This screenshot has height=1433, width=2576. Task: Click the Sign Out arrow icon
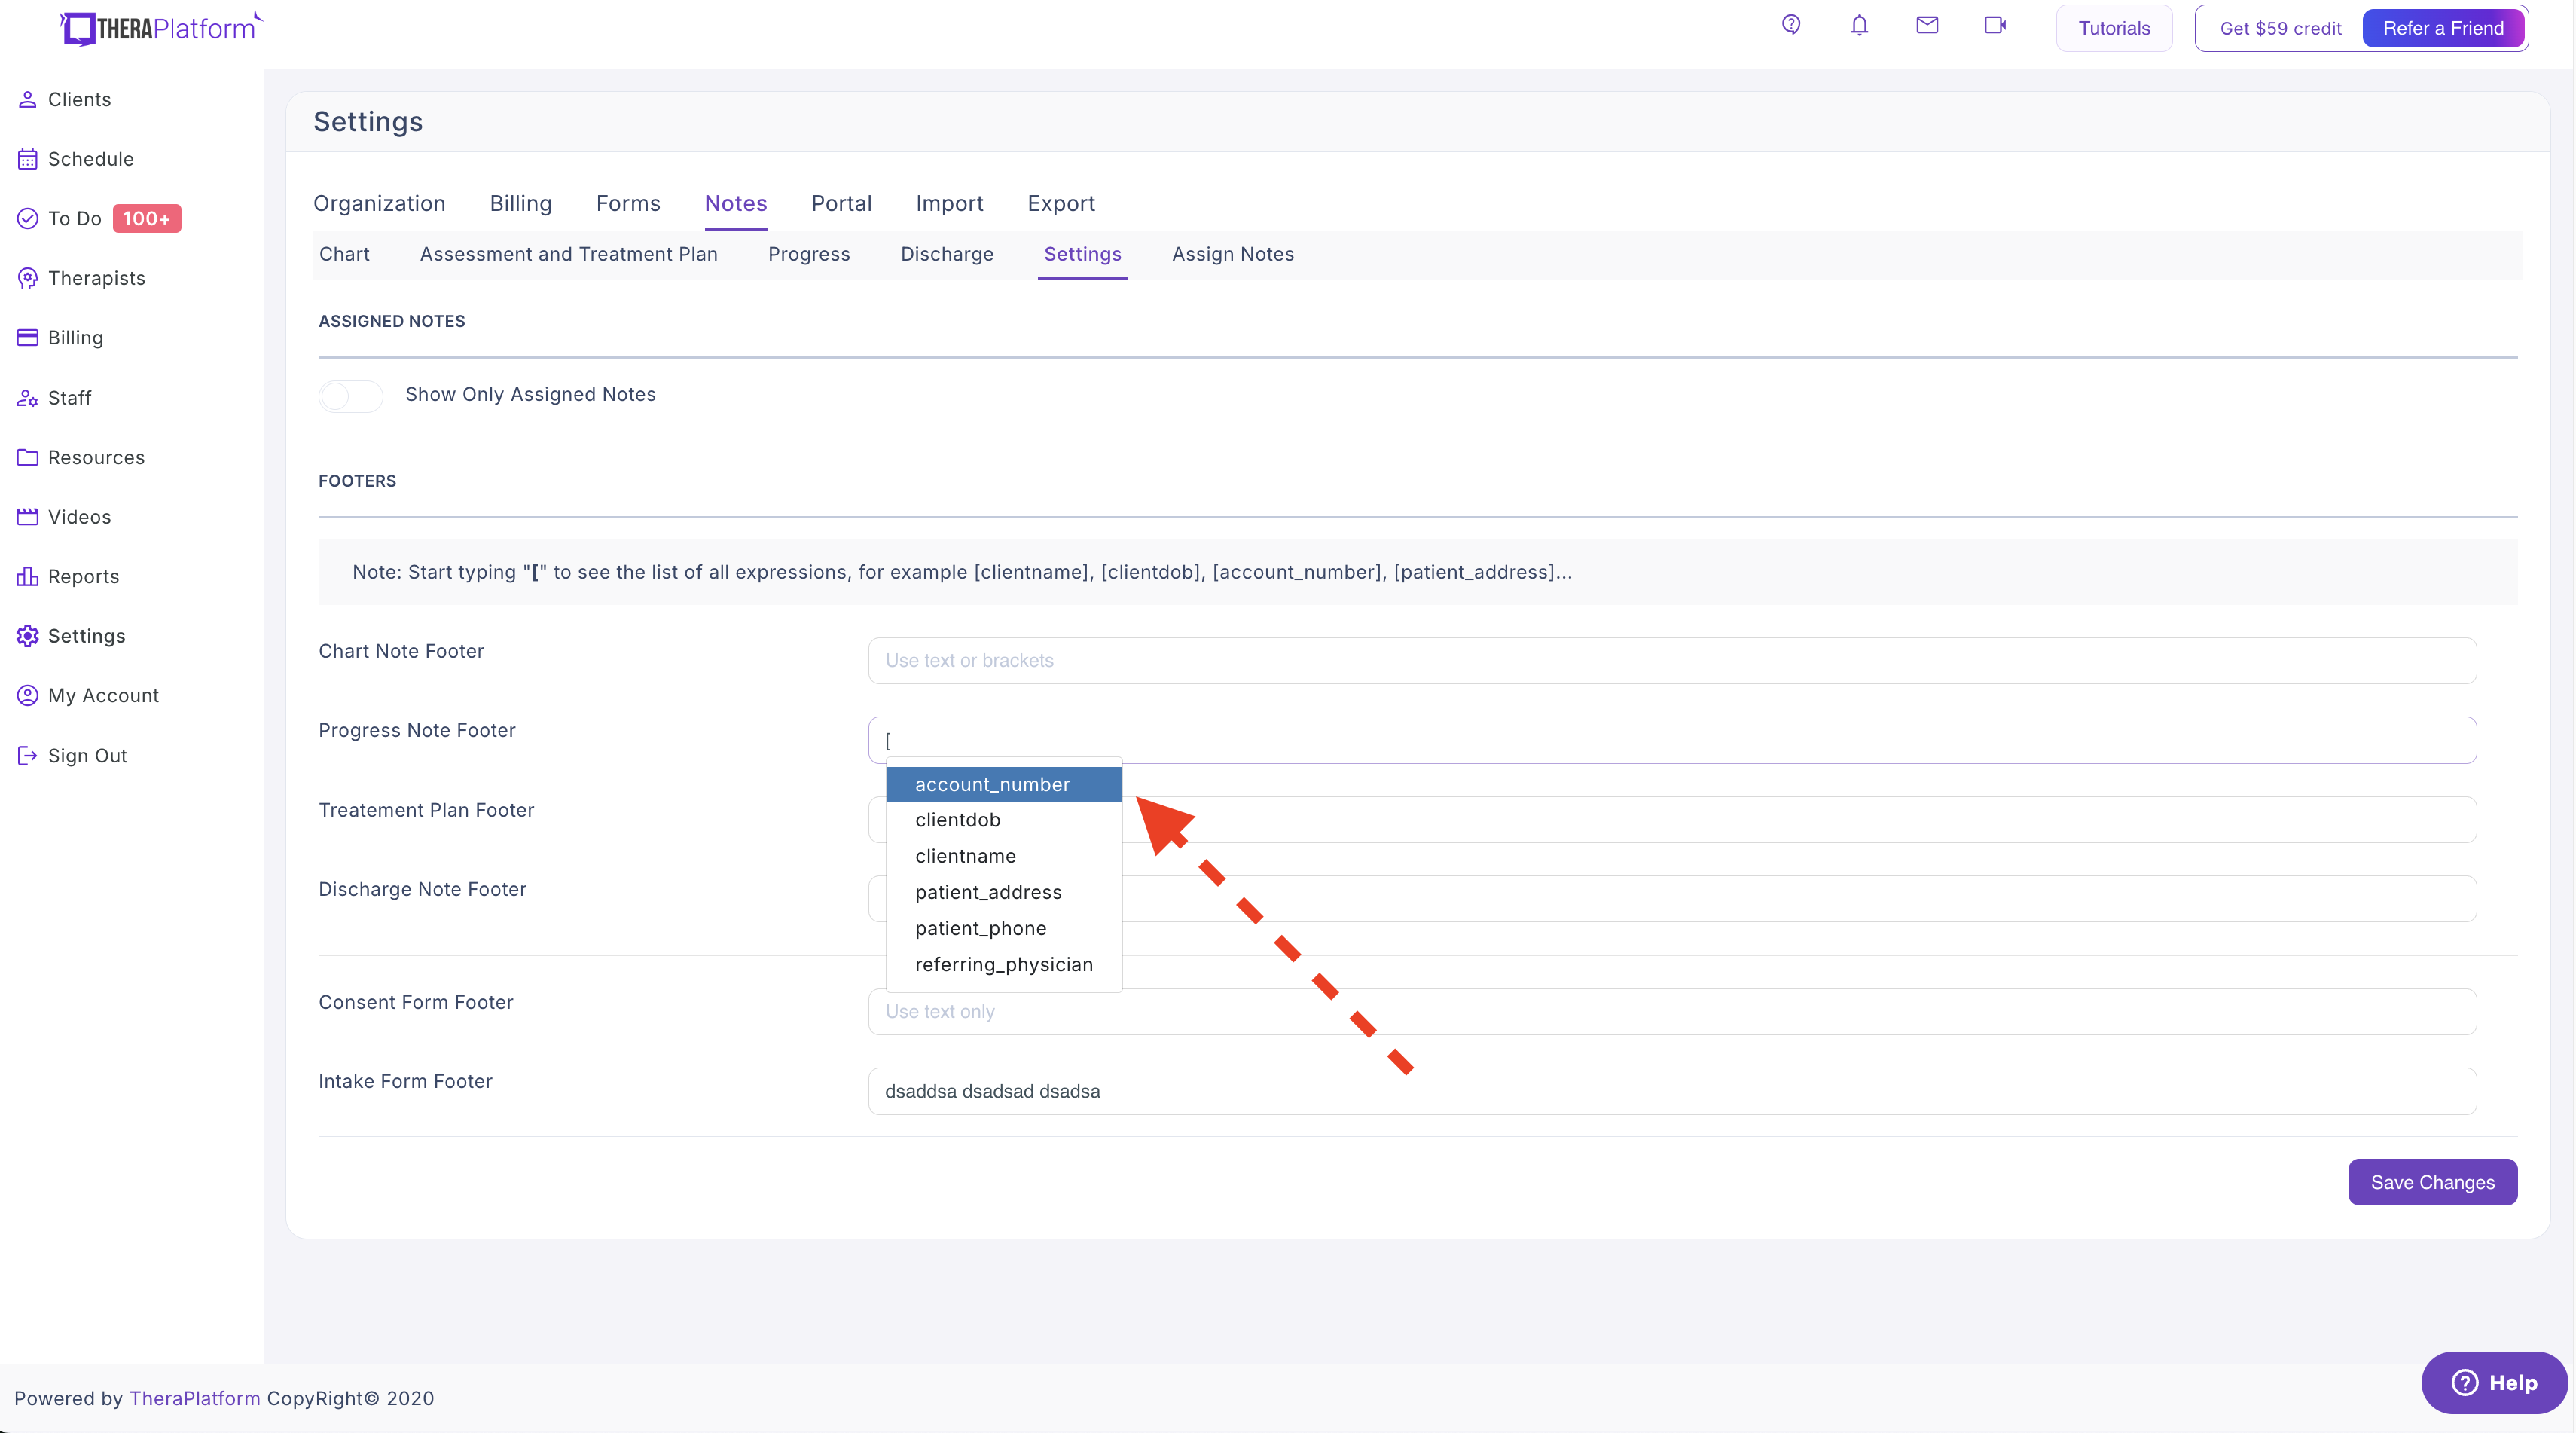point(28,756)
